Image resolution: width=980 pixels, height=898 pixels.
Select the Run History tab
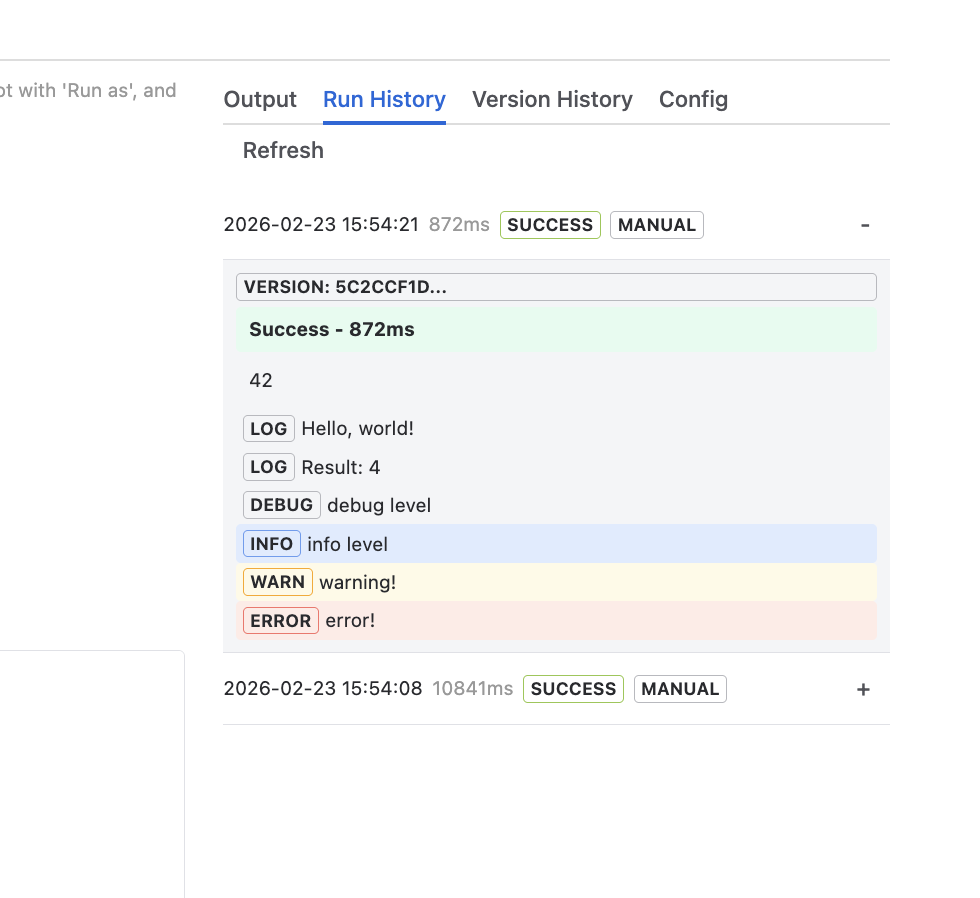[384, 100]
